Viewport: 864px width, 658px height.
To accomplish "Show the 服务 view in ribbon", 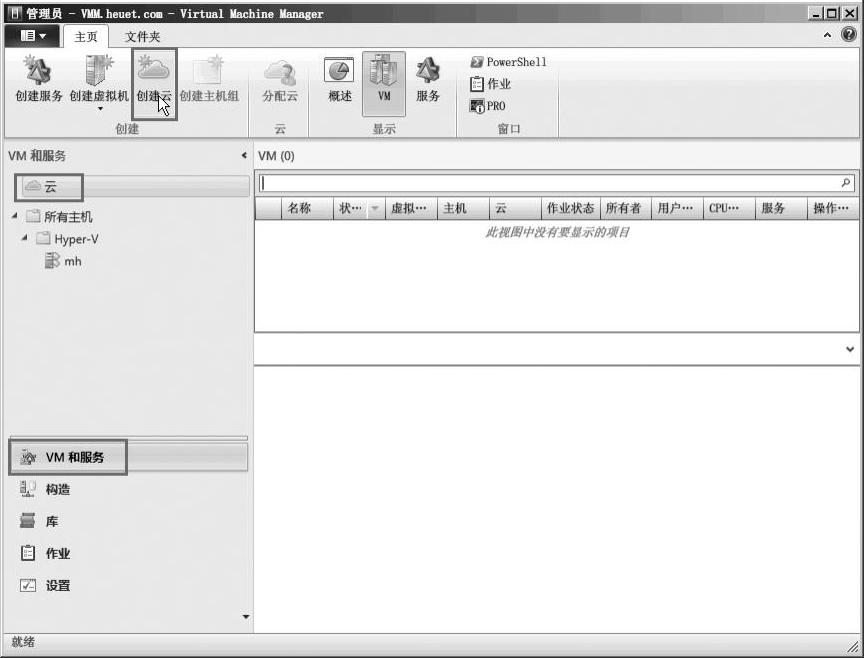I will [x=428, y=80].
